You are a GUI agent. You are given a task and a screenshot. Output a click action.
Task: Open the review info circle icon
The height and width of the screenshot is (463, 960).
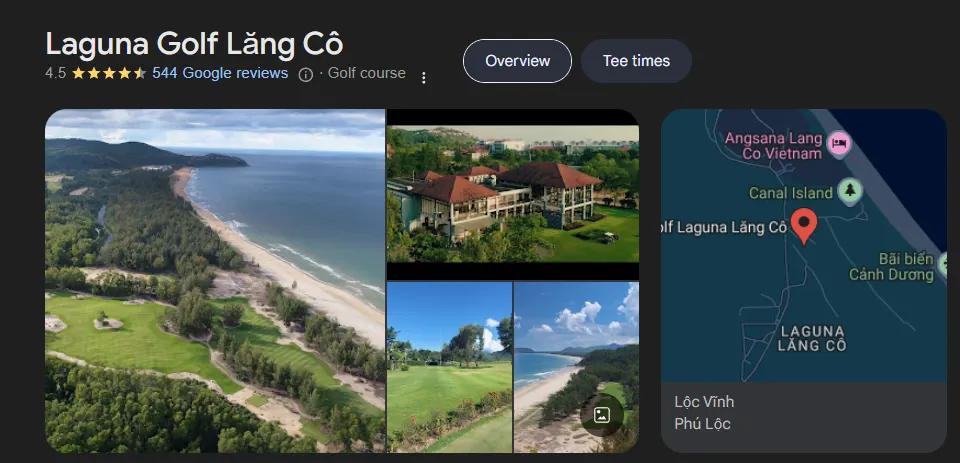306,74
